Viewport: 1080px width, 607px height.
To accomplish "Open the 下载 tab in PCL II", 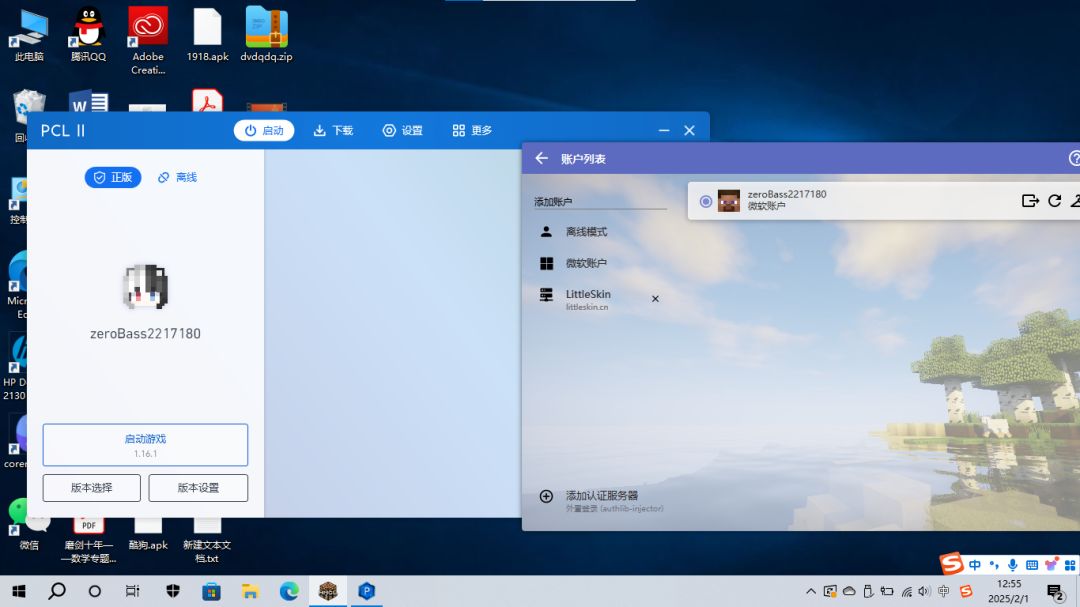I will 333,130.
